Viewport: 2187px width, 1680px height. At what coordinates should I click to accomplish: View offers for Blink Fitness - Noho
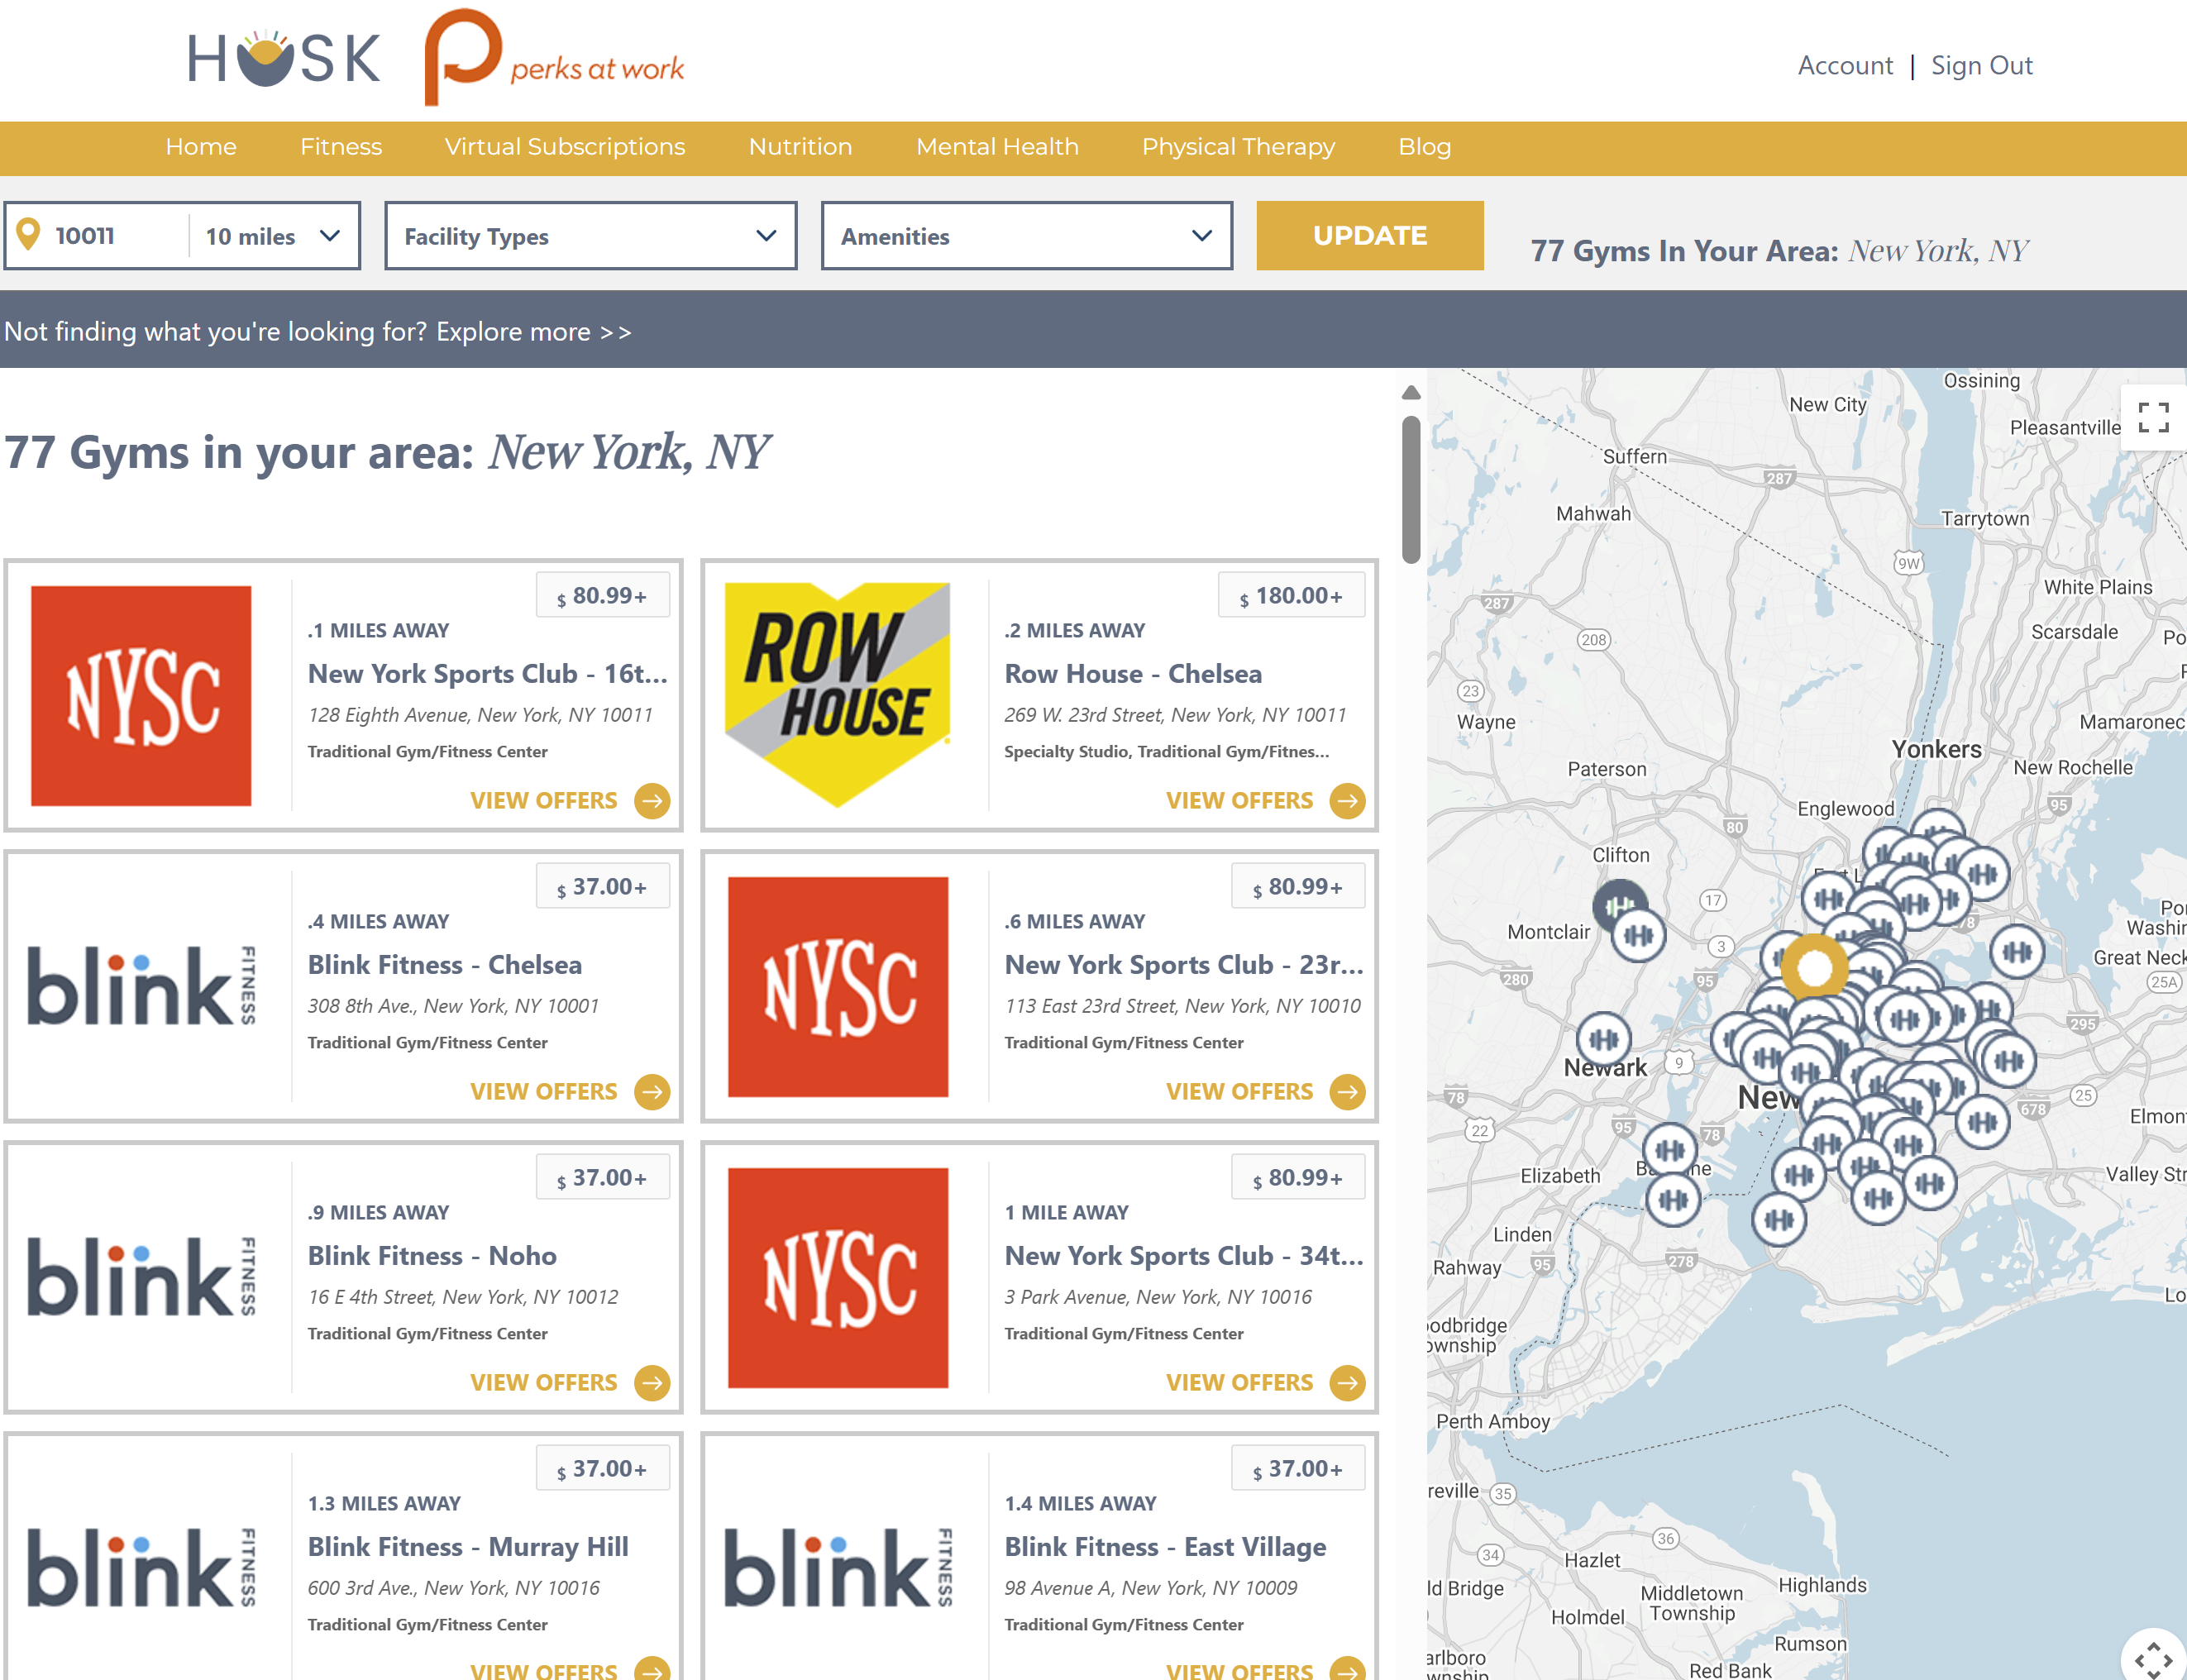[x=543, y=1382]
